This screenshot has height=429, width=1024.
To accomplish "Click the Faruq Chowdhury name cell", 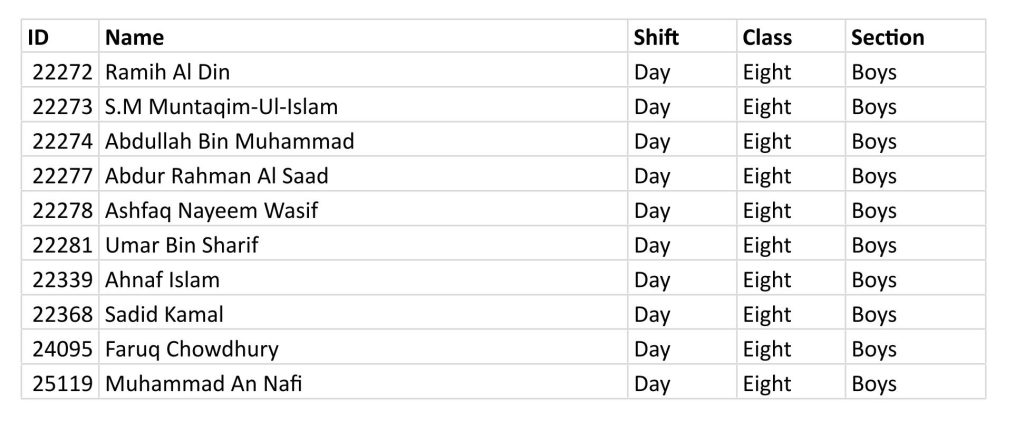I will [363, 347].
